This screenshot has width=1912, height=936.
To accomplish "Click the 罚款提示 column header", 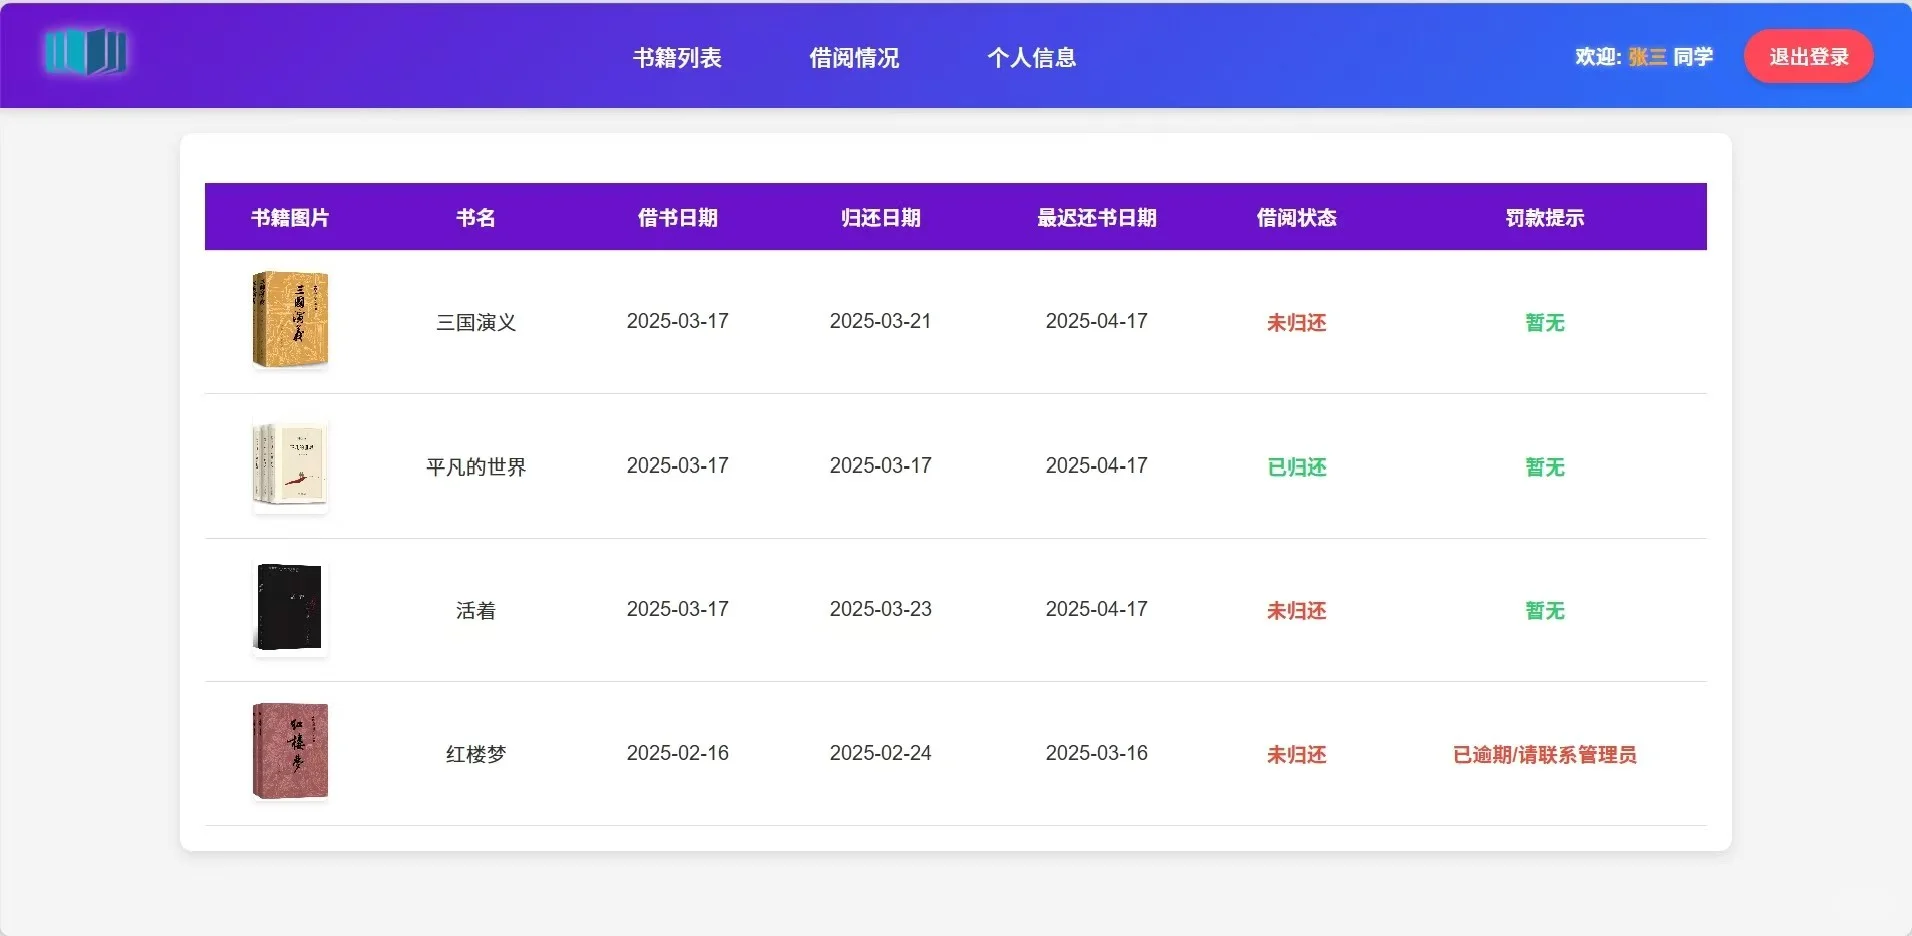I will click(1544, 218).
